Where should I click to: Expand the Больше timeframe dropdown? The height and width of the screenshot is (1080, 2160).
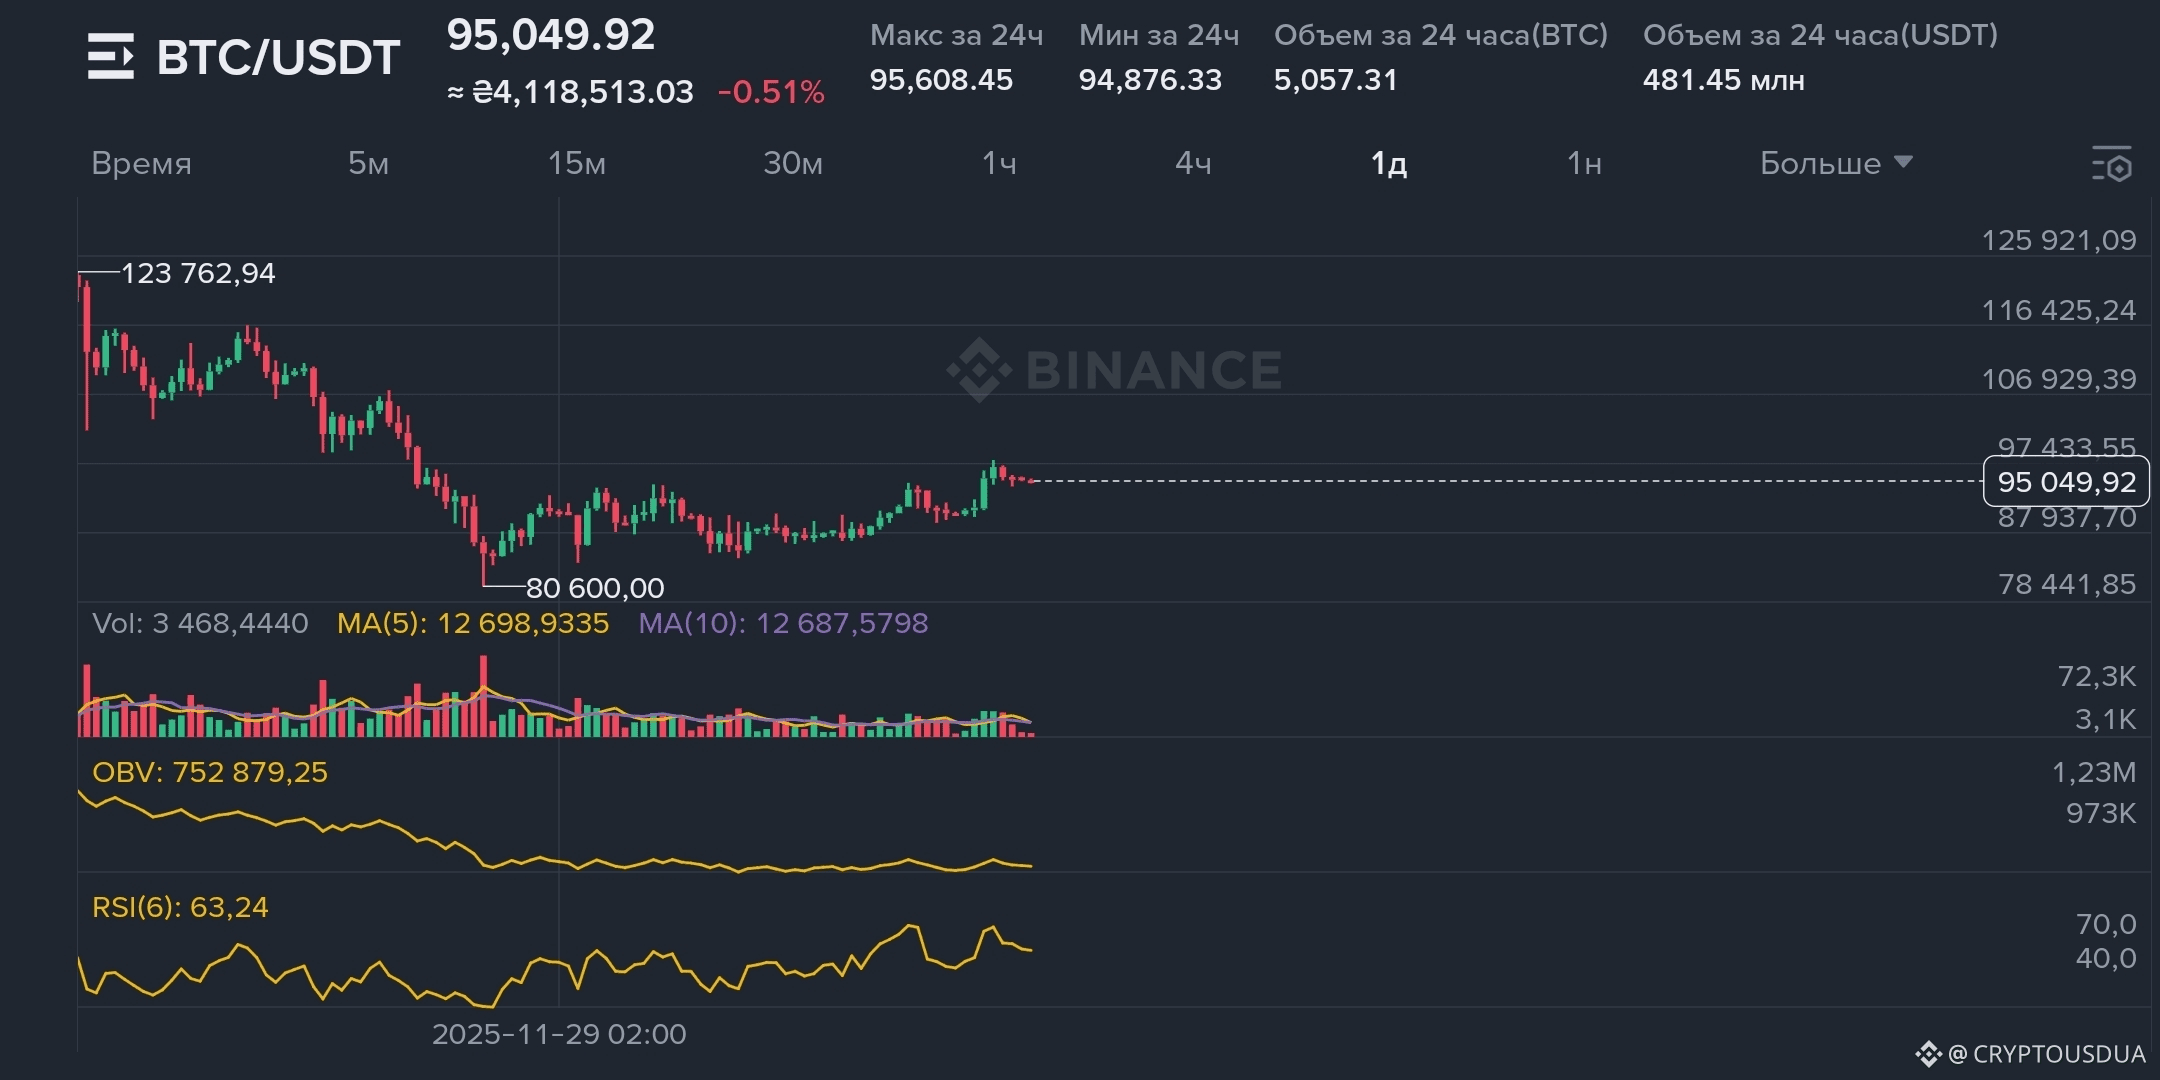[x=1820, y=163]
